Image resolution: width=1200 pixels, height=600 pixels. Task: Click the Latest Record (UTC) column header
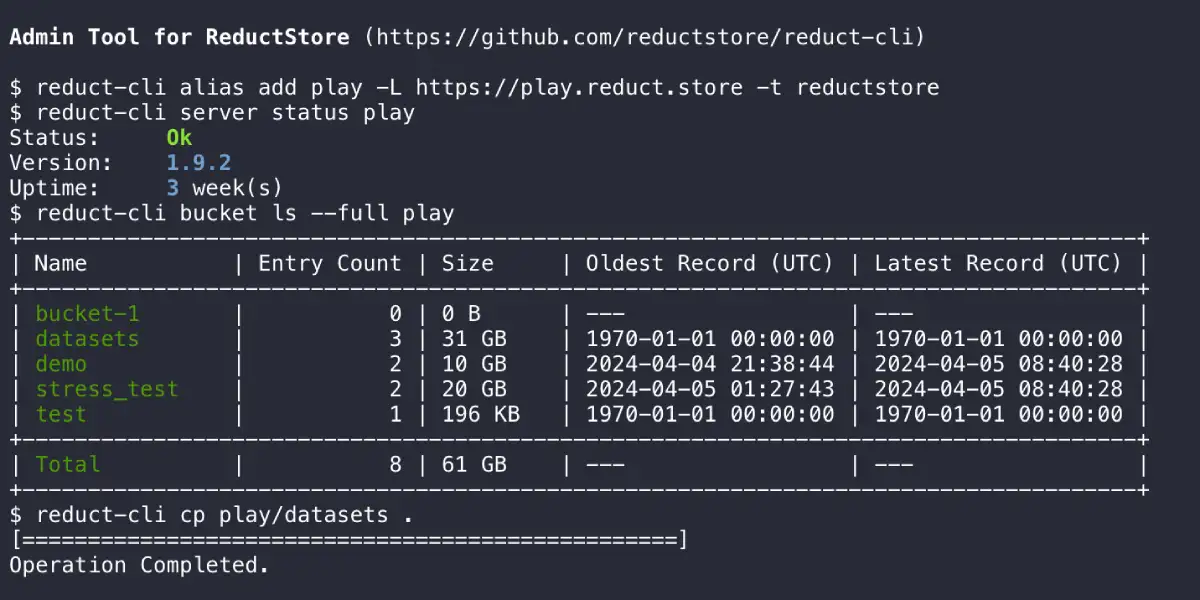(998, 264)
